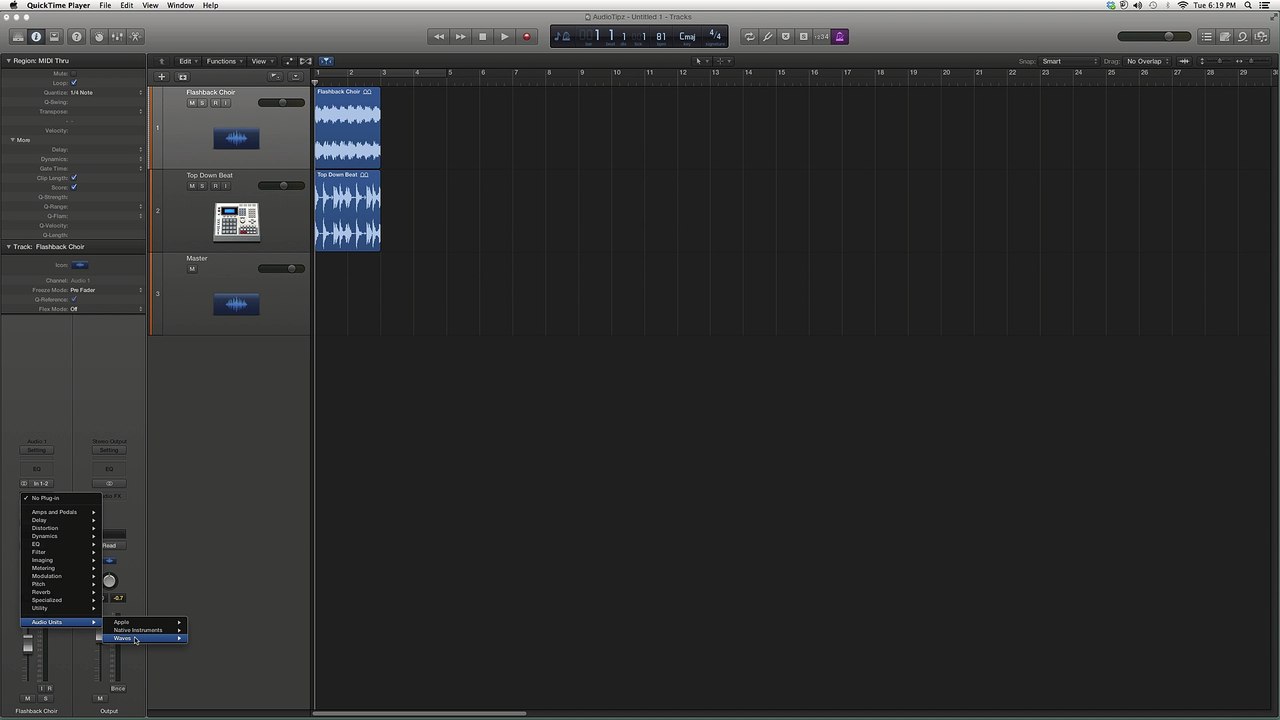The width and height of the screenshot is (1280, 720).
Task: Toggle the Clip Length checkbox
Action: pyautogui.click(x=74, y=178)
